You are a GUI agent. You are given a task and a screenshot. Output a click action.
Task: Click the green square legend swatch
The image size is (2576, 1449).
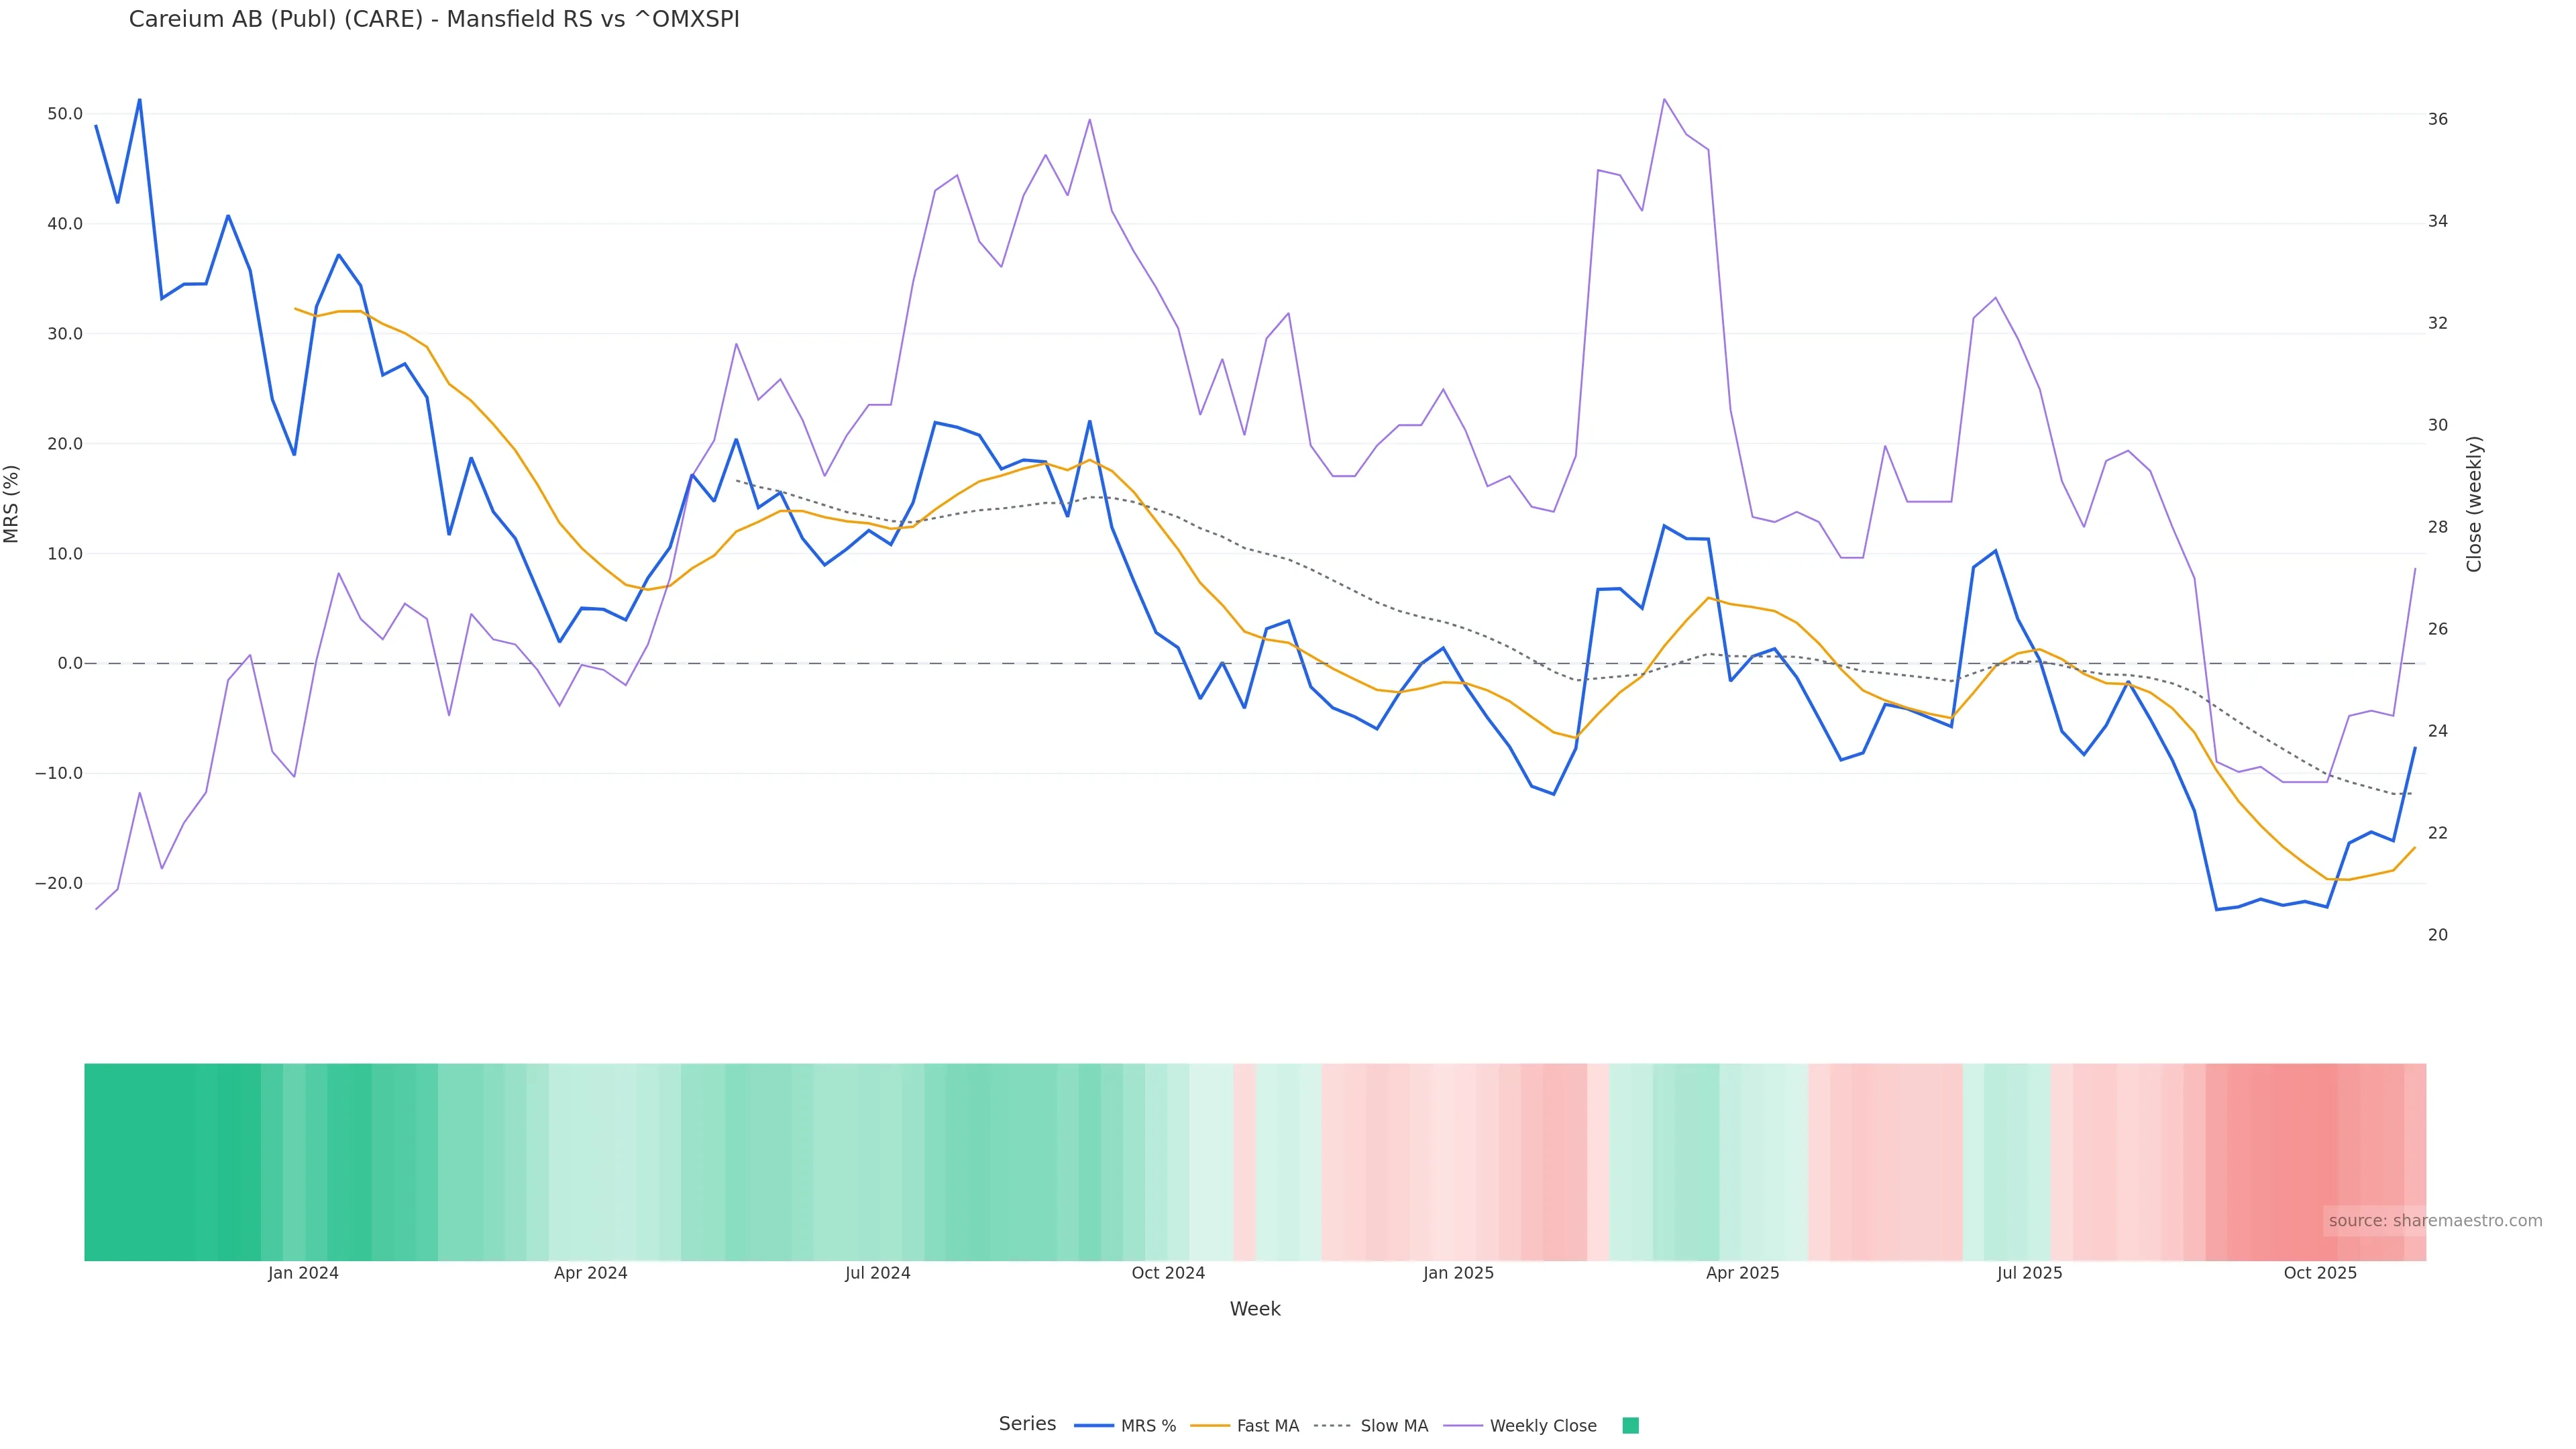(x=1630, y=1426)
